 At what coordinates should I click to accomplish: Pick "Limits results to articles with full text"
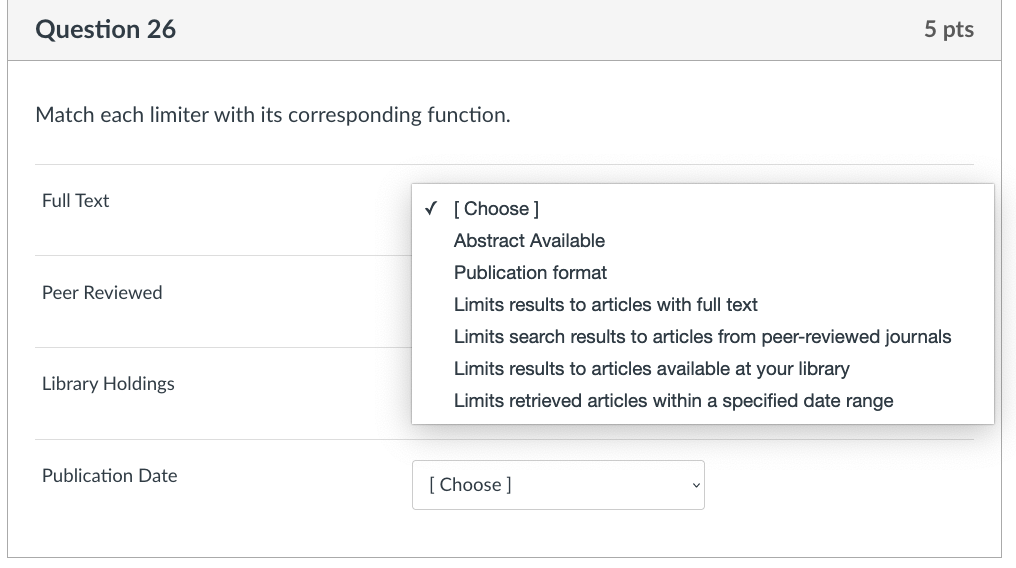click(605, 305)
